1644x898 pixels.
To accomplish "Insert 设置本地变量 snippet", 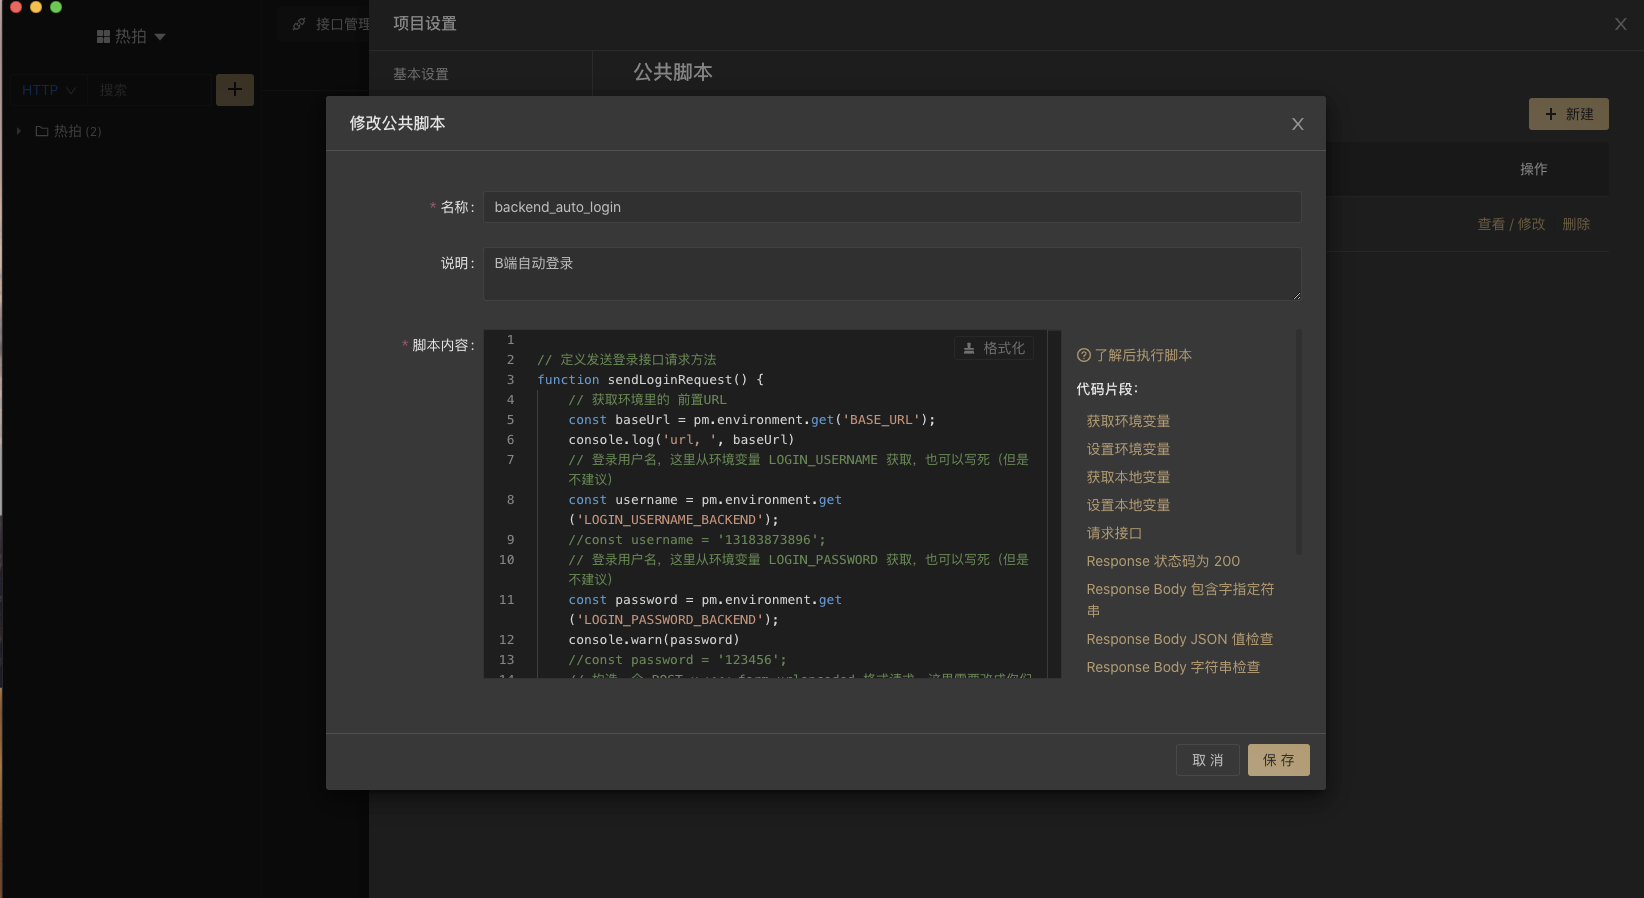I will 1128,505.
